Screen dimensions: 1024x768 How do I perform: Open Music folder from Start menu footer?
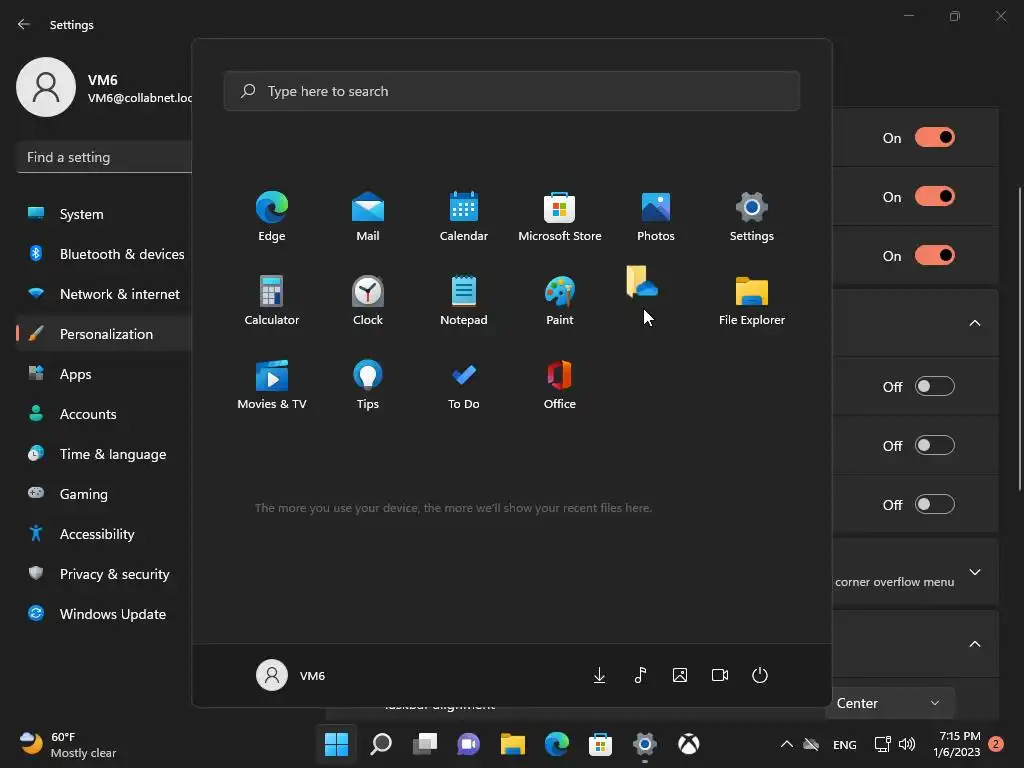pyautogui.click(x=640, y=675)
